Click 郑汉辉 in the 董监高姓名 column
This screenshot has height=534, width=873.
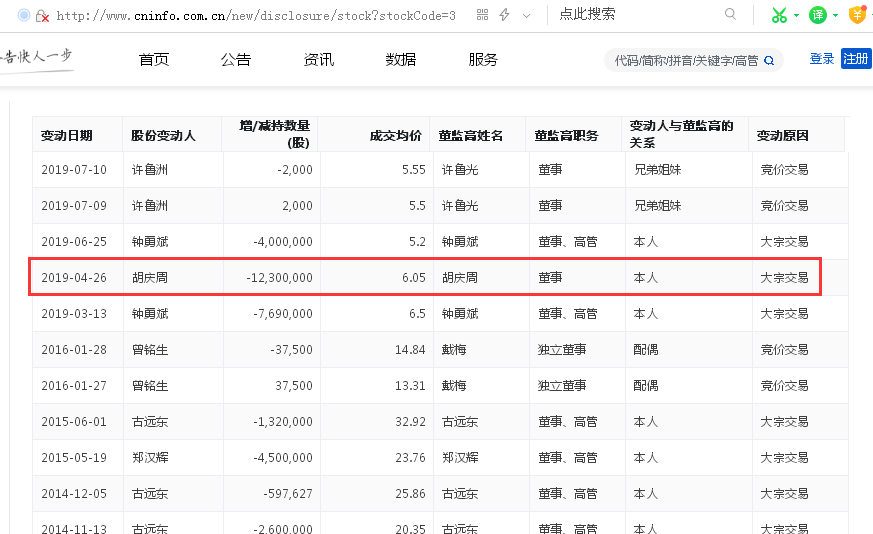coord(460,458)
